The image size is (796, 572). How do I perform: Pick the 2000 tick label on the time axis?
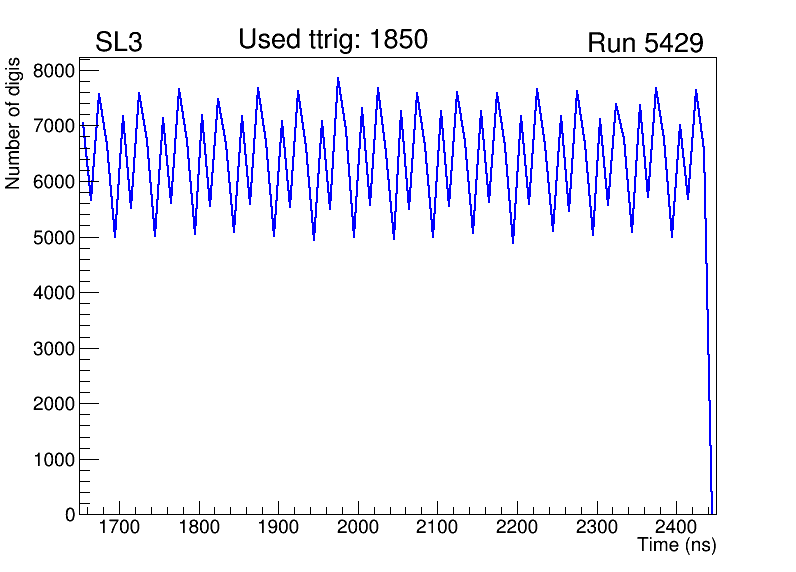tap(358, 527)
